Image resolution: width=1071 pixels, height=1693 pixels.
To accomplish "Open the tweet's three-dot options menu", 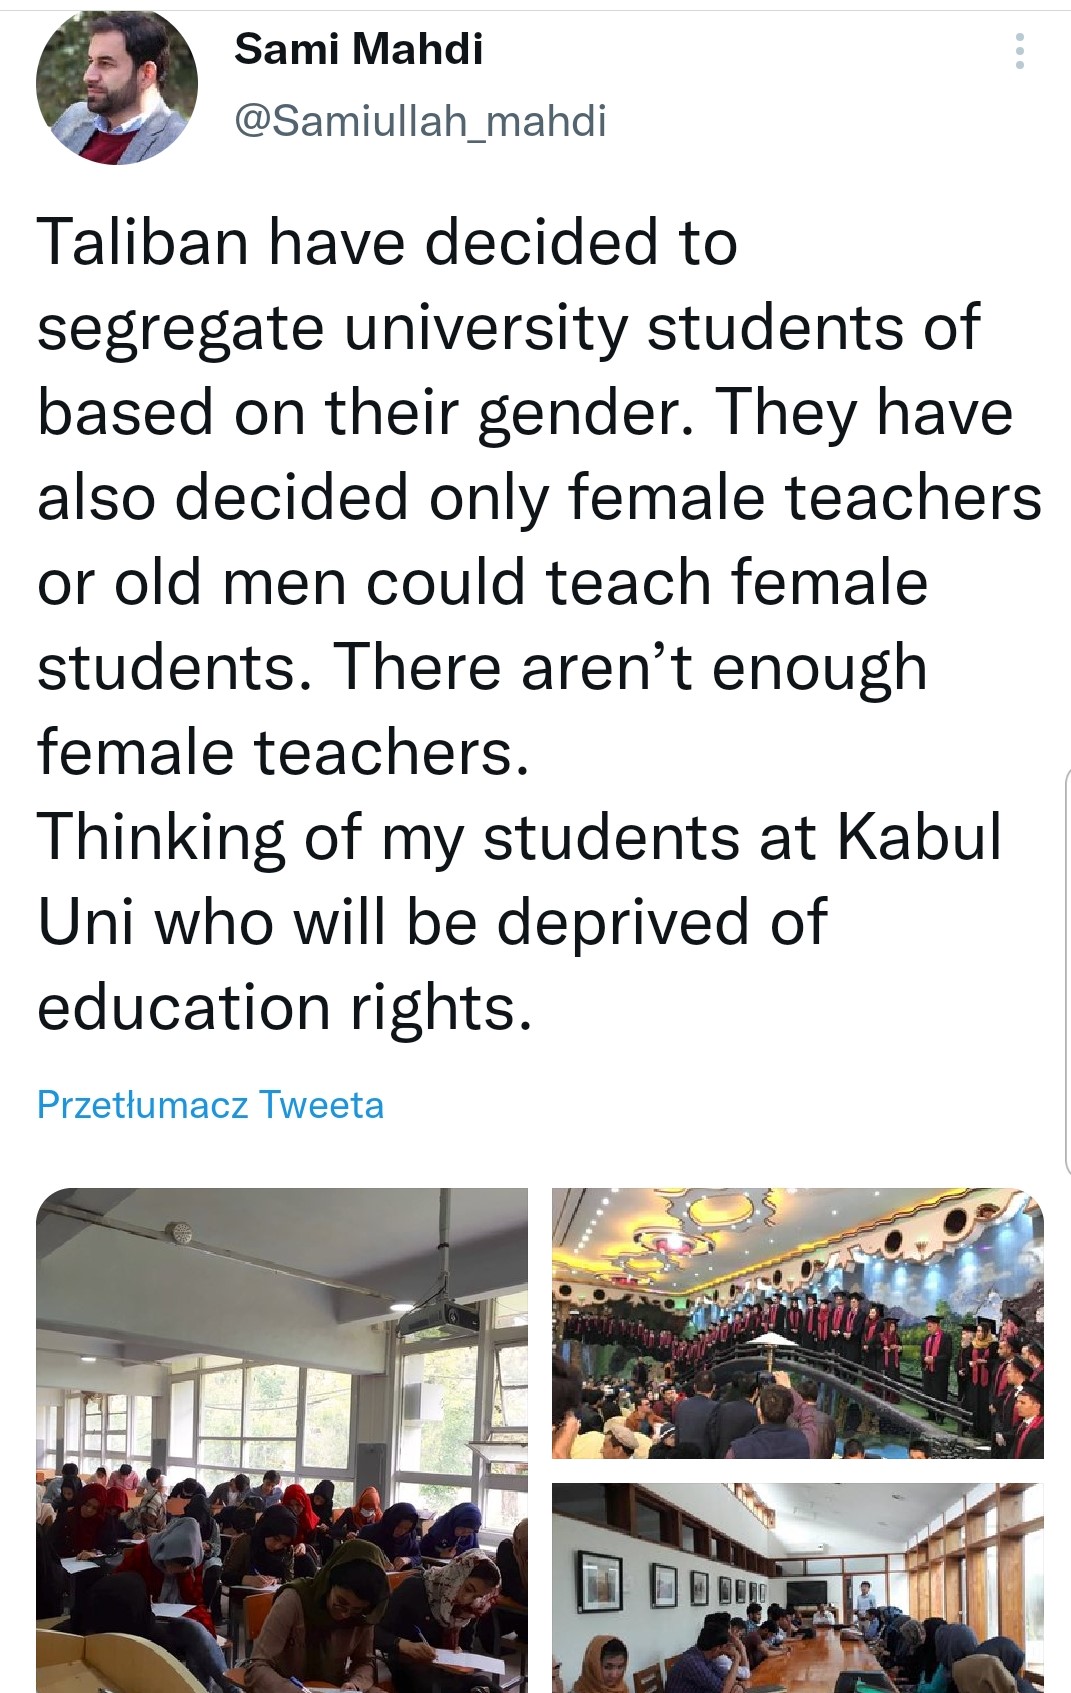I will pos(1019,51).
